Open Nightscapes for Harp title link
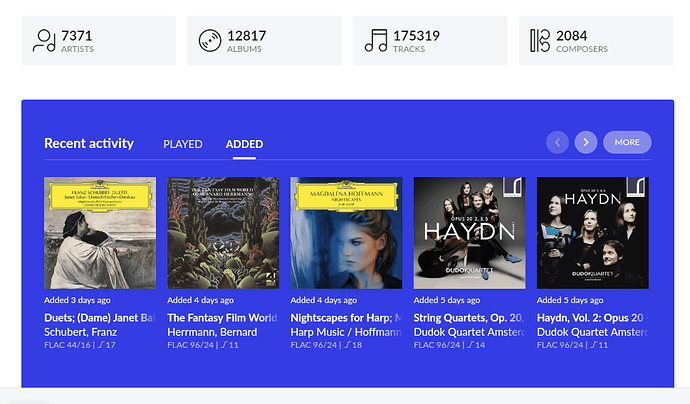The width and height of the screenshot is (690, 404). coord(346,318)
